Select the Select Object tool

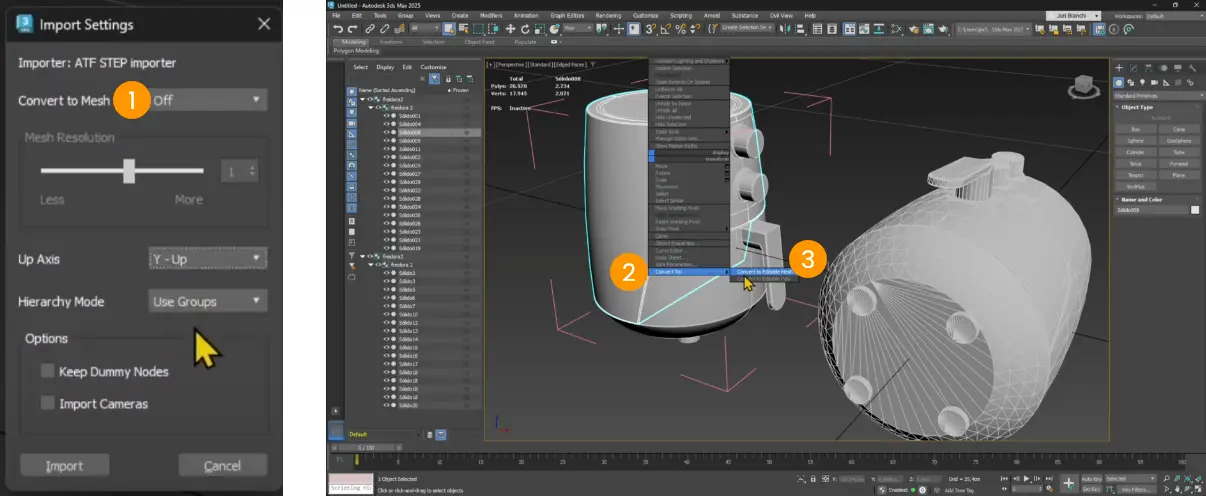click(x=449, y=28)
